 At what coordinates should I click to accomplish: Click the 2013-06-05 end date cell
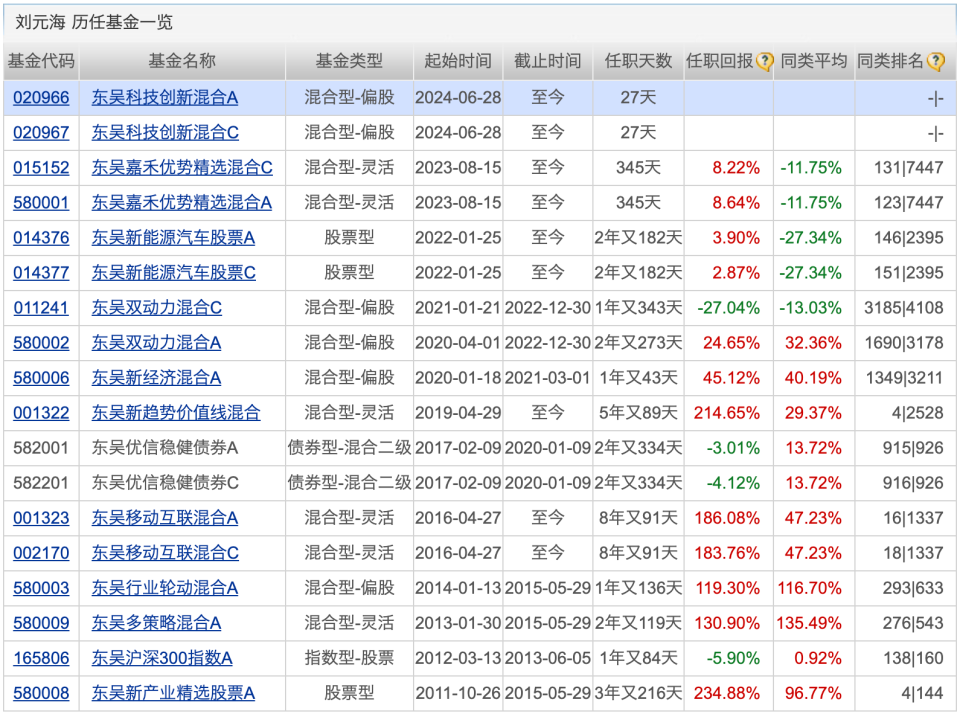[548, 658]
